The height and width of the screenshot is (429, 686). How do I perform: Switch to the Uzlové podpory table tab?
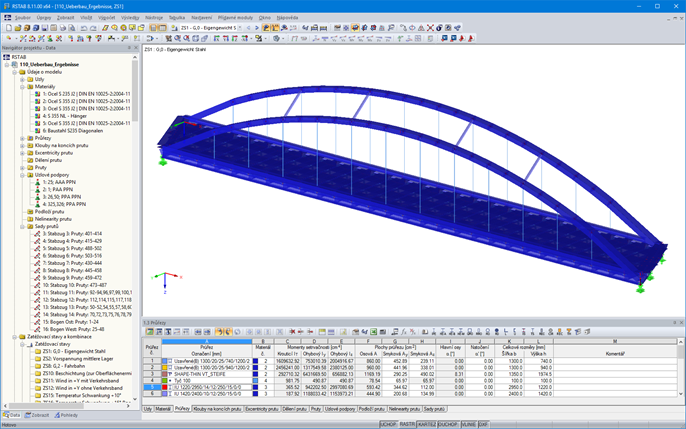tap(340, 409)
